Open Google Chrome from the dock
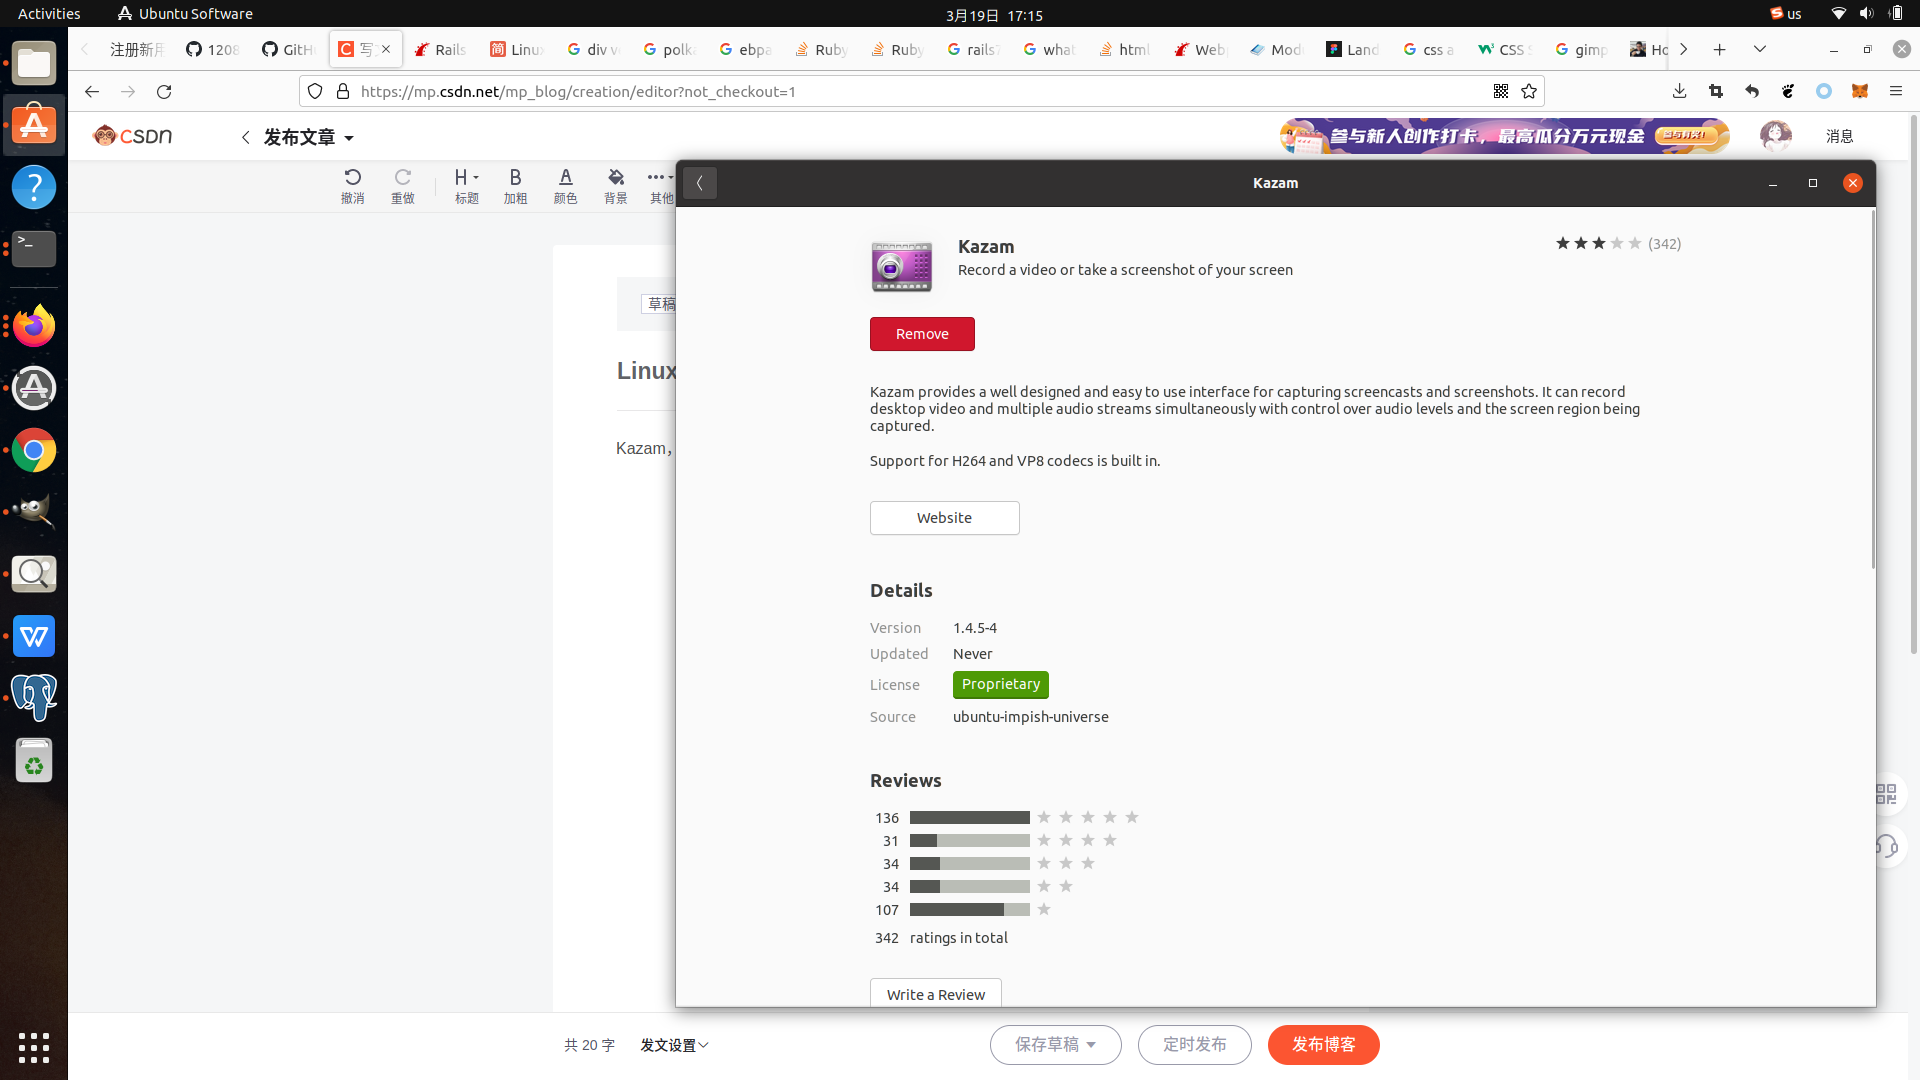Image resolution: width=1920 pixels, height=1080 pixels. [x=34, y=450]
